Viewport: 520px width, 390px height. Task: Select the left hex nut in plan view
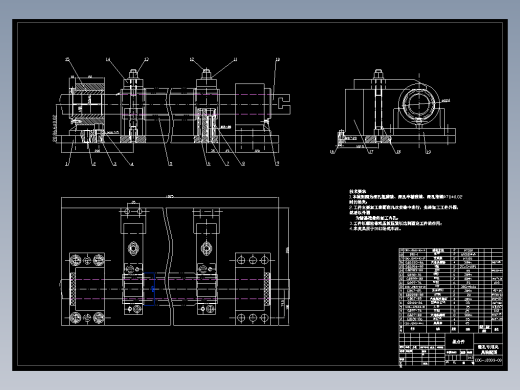click(133, 248)
